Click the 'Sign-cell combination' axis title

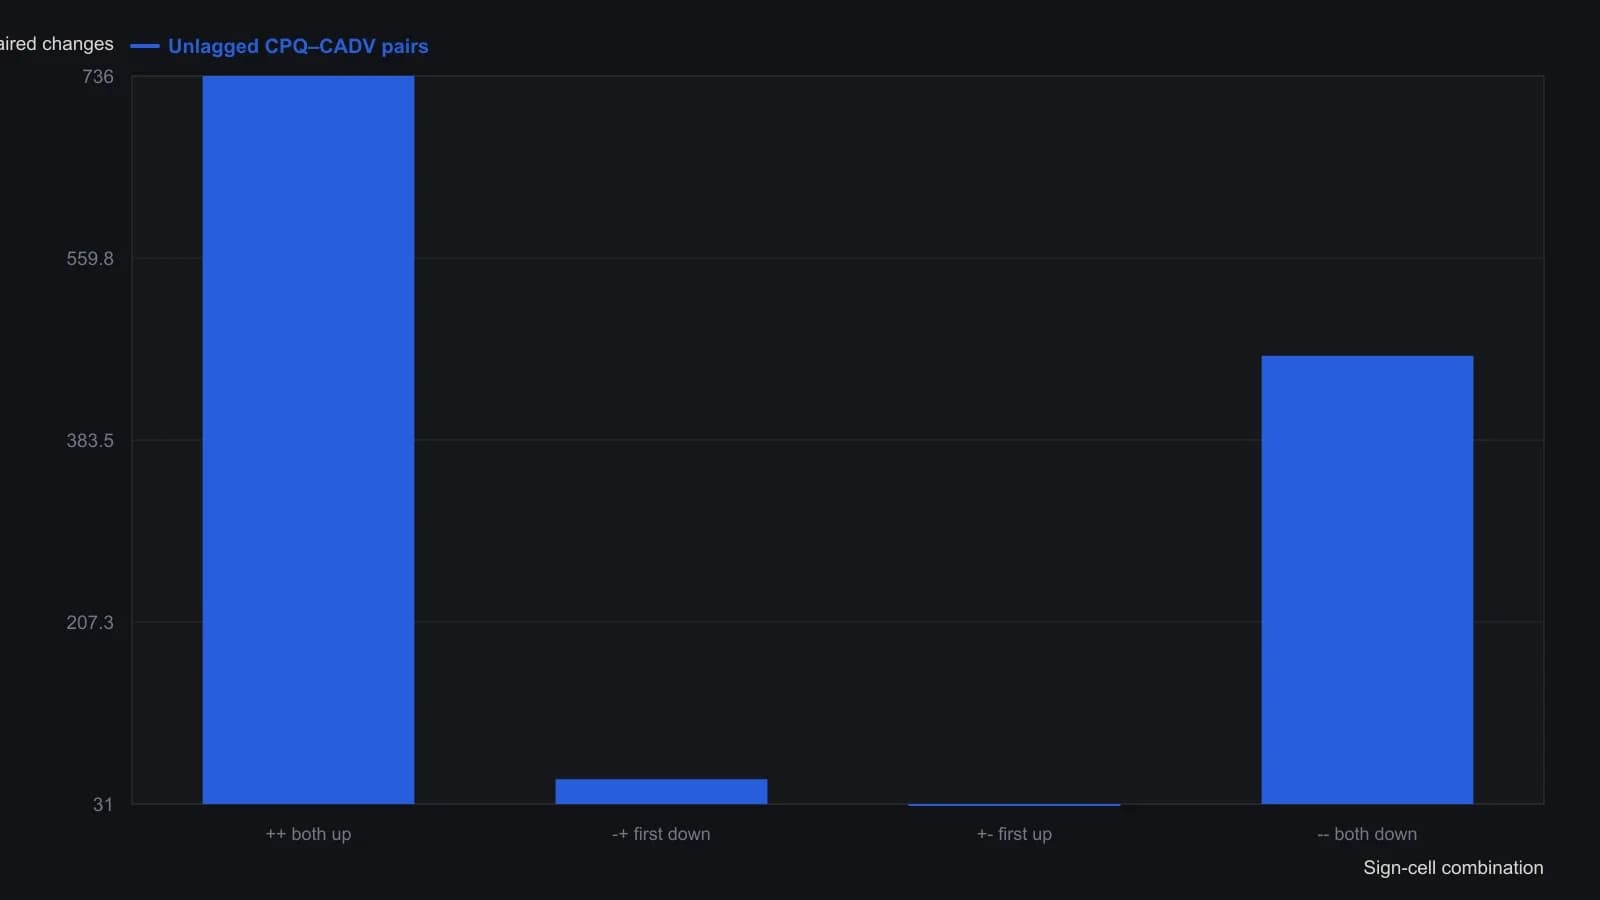[x=1453, y=868]
